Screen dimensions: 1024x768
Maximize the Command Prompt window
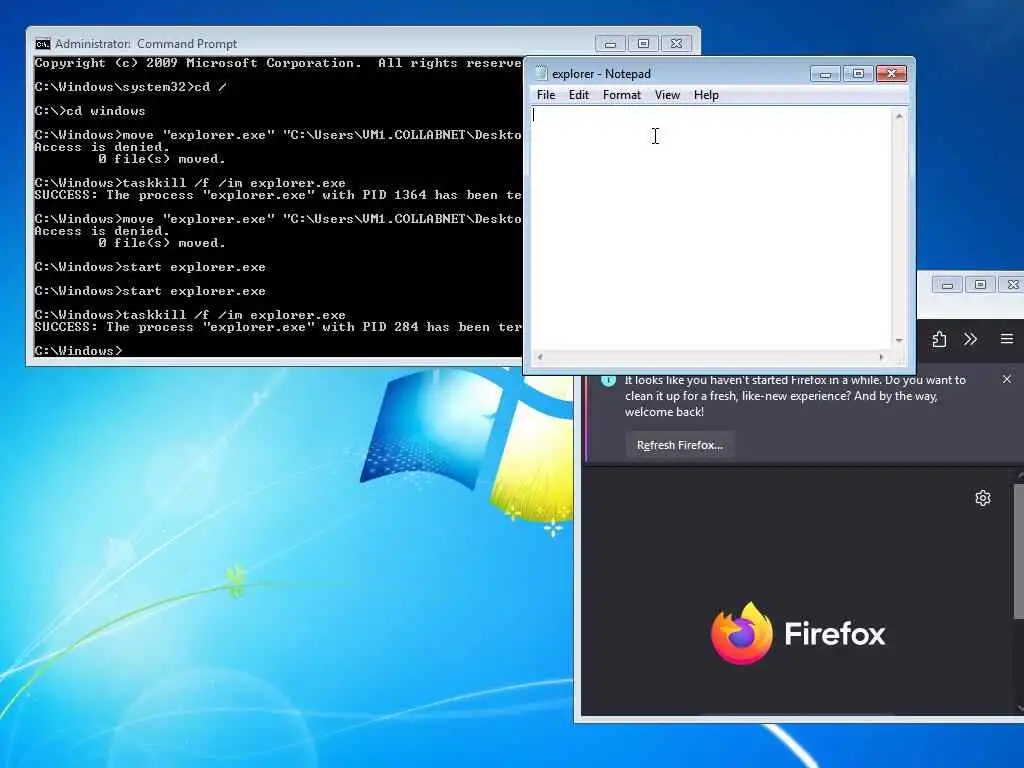643,44
